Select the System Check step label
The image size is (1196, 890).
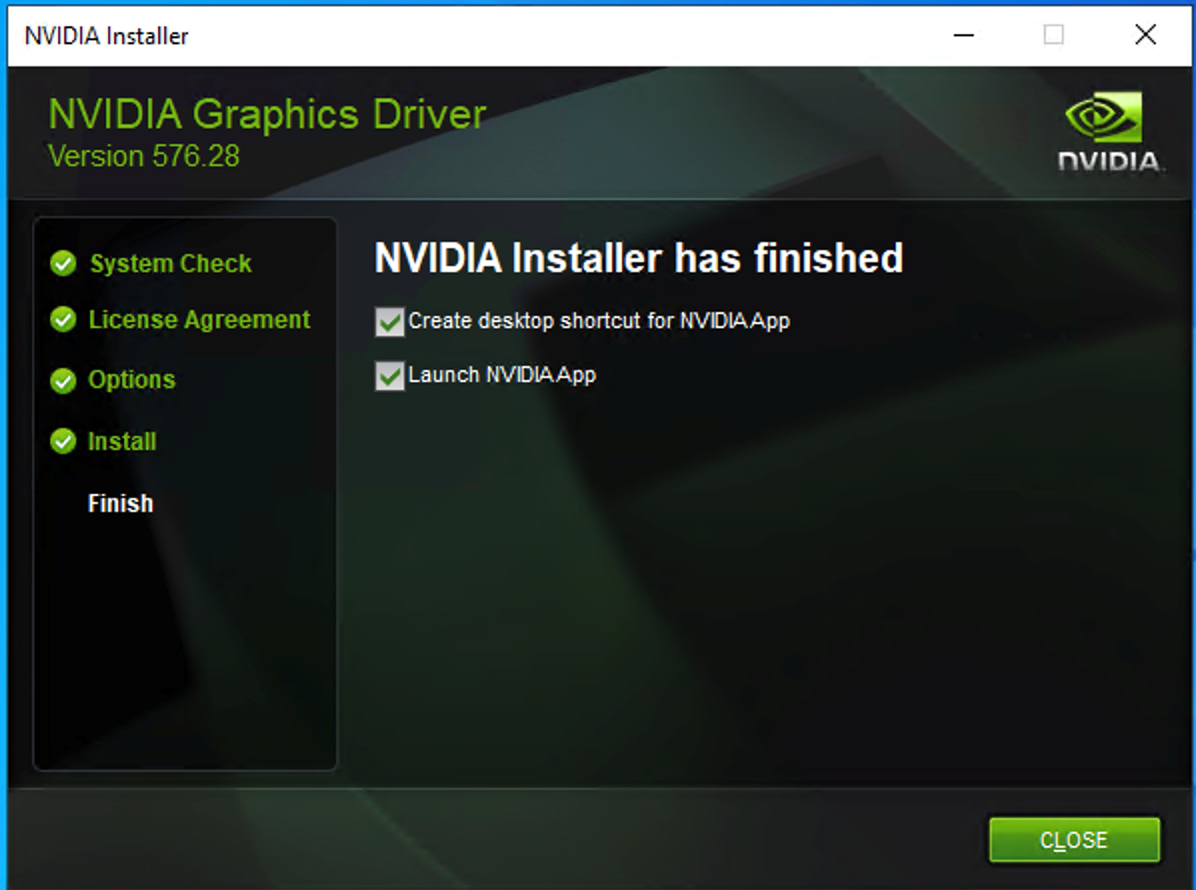(171, 263)
